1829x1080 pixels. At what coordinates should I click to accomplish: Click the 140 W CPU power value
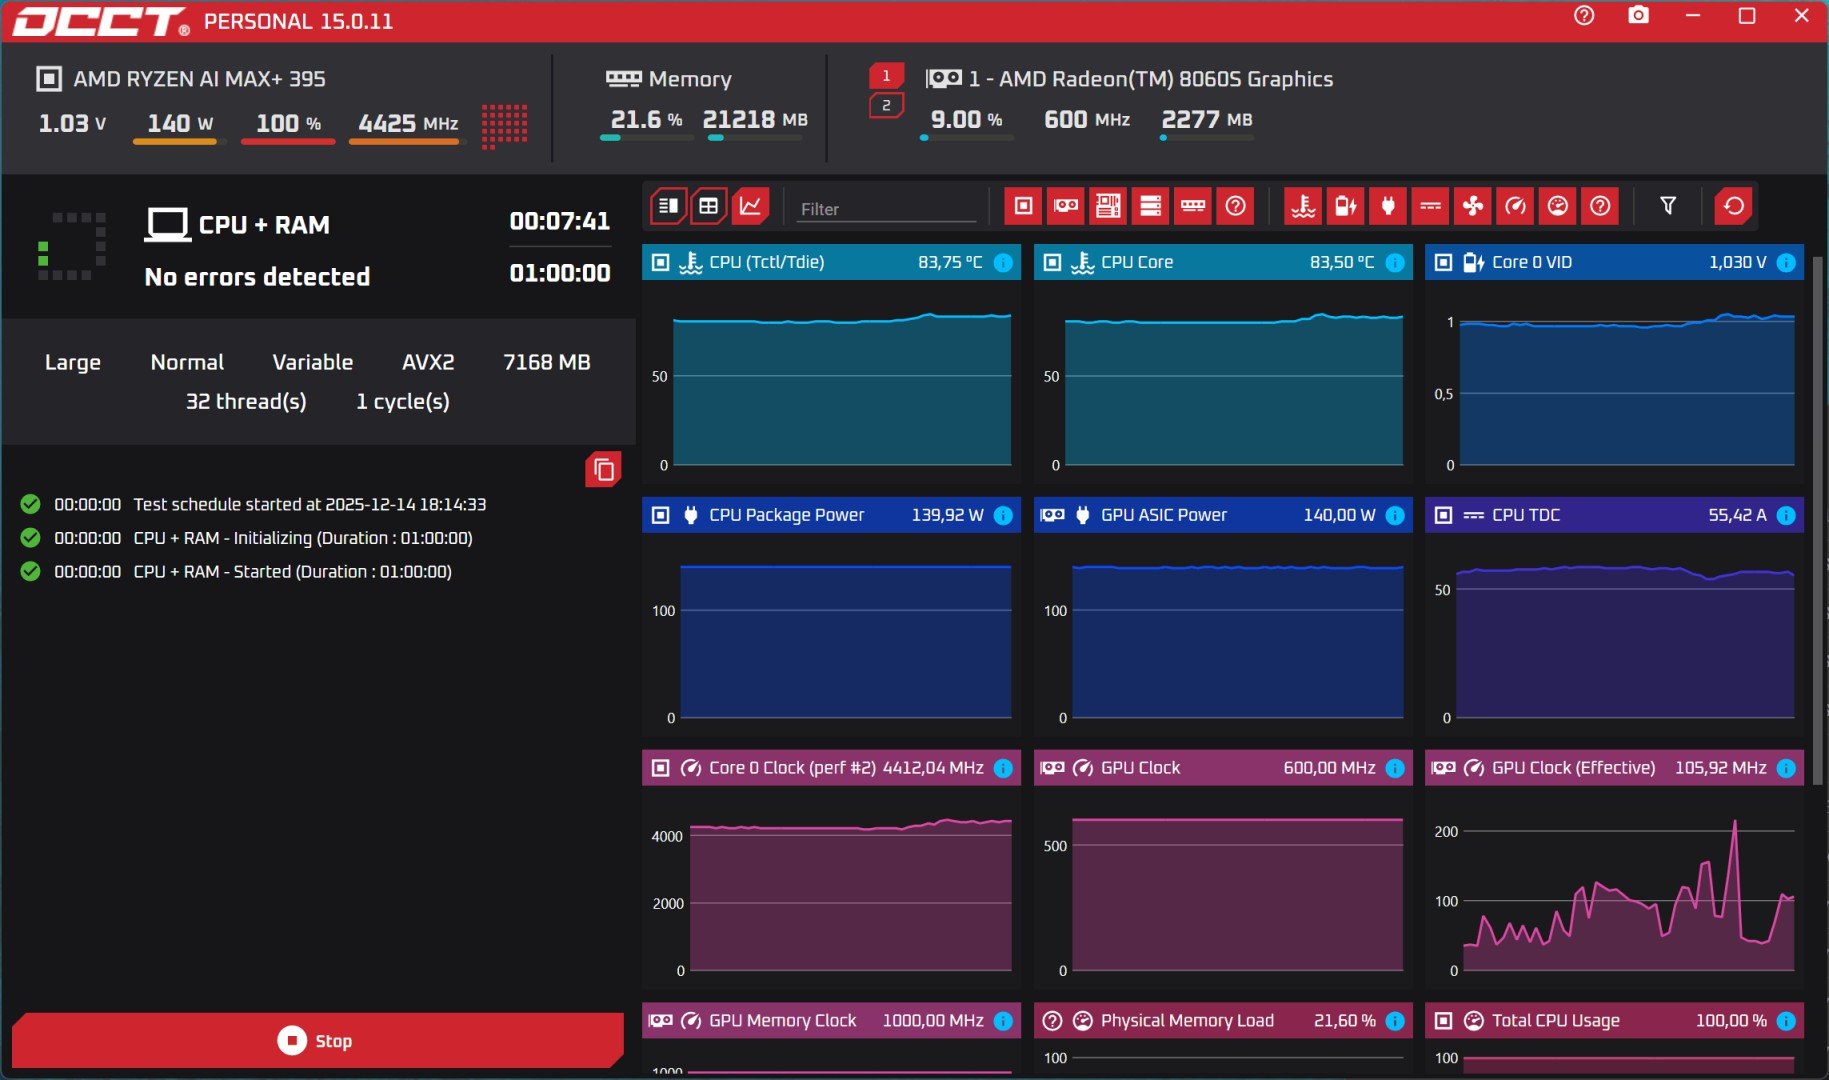point(180,123)
